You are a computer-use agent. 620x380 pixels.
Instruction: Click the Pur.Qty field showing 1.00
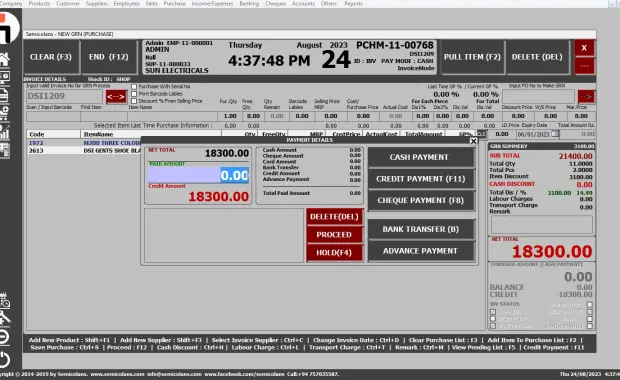pyautogui.click(x=229, y=116)
